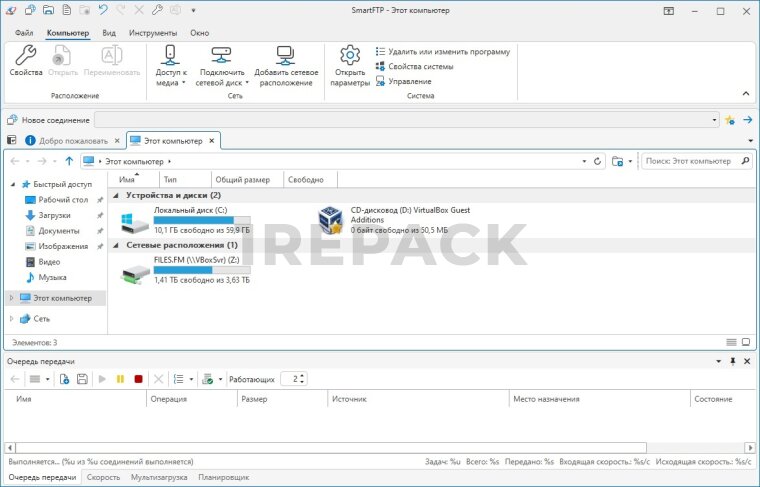Pin the Очередь передачи panel
The width and height of the screenshot is (760, 487).
tap(732, 361)
